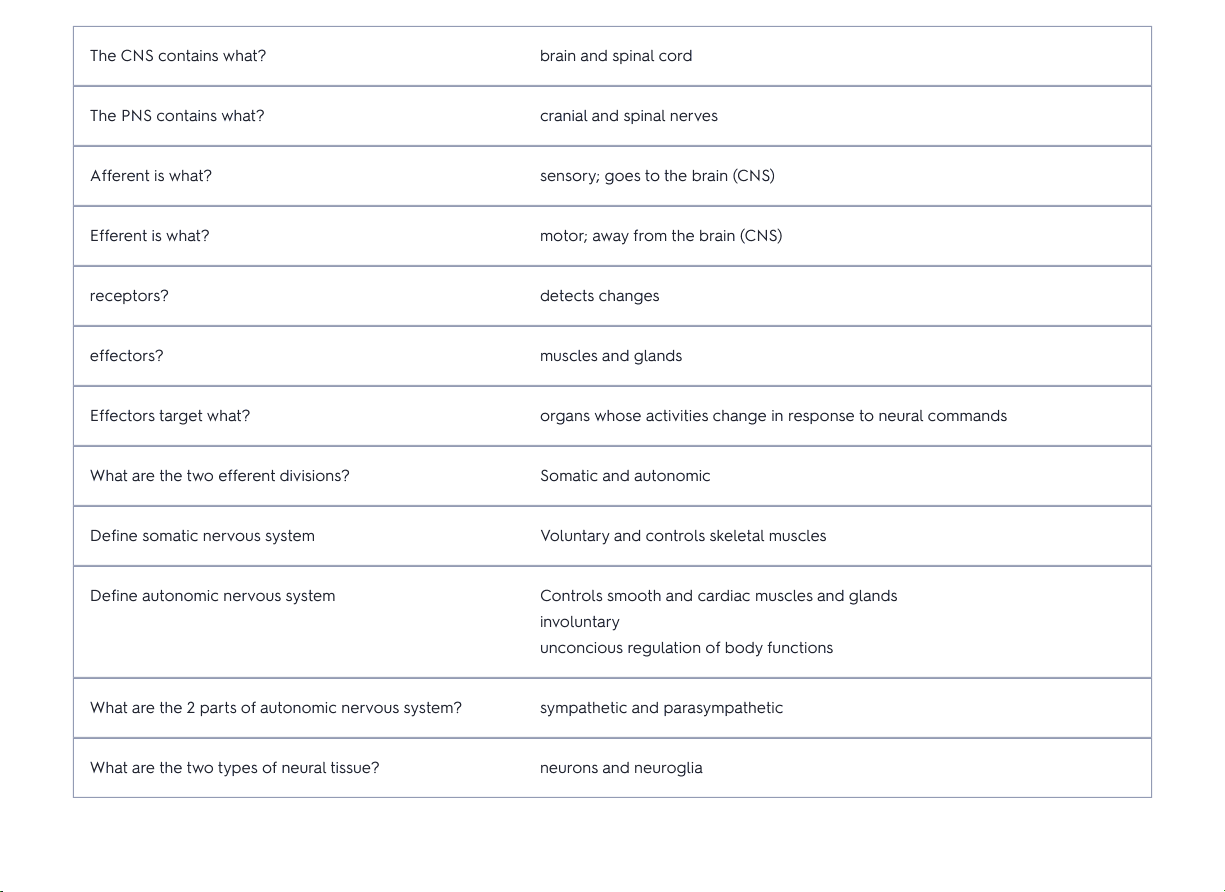Select the 'Somatic and autonomic' answer
This screenshot has height=892, width=1225.
point(625,476)
